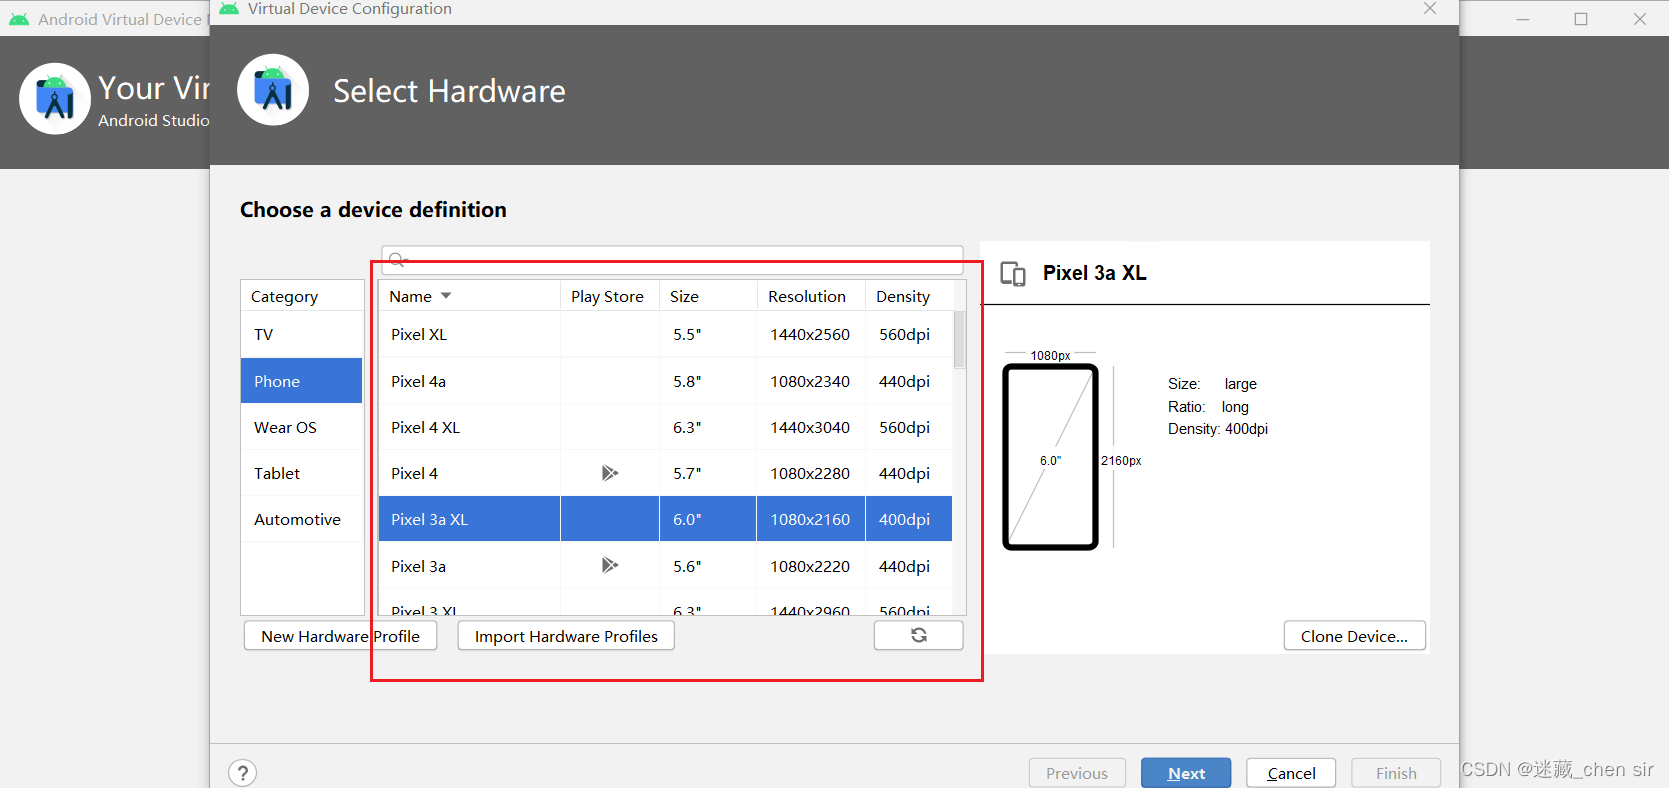Screen dimensions: 1669x788
Task: Click the 1440x2560 resolution cell
Action: click(810, 334)
